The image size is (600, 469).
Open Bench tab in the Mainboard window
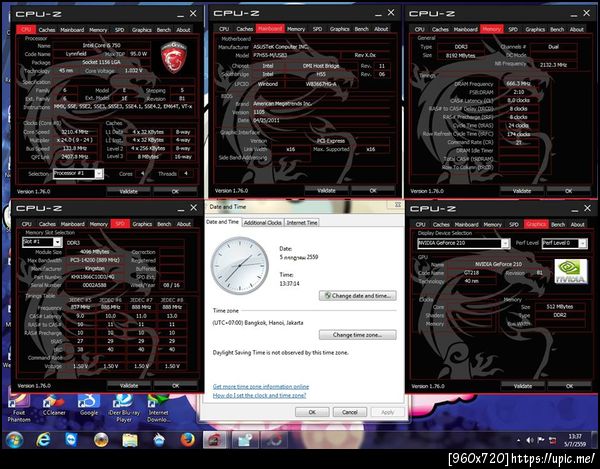click(x=361, y=29)
